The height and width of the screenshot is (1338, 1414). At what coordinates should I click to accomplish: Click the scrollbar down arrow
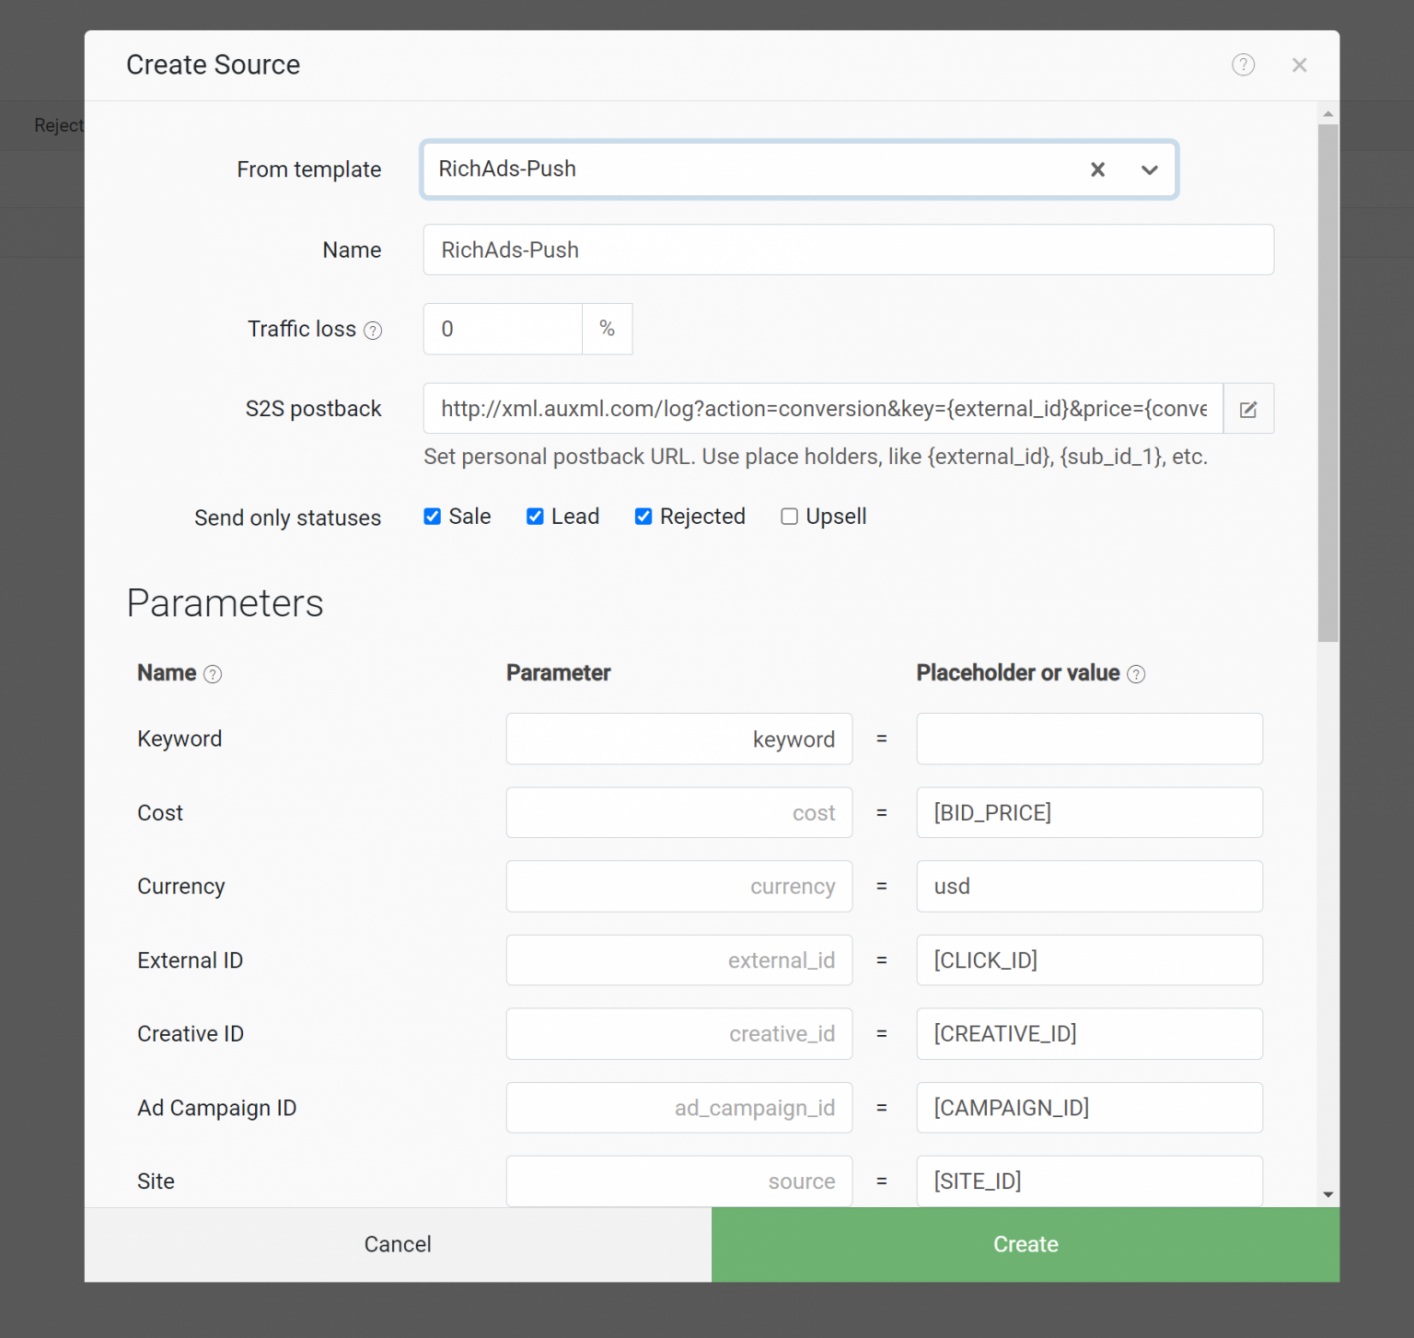click(1328, 1194)
